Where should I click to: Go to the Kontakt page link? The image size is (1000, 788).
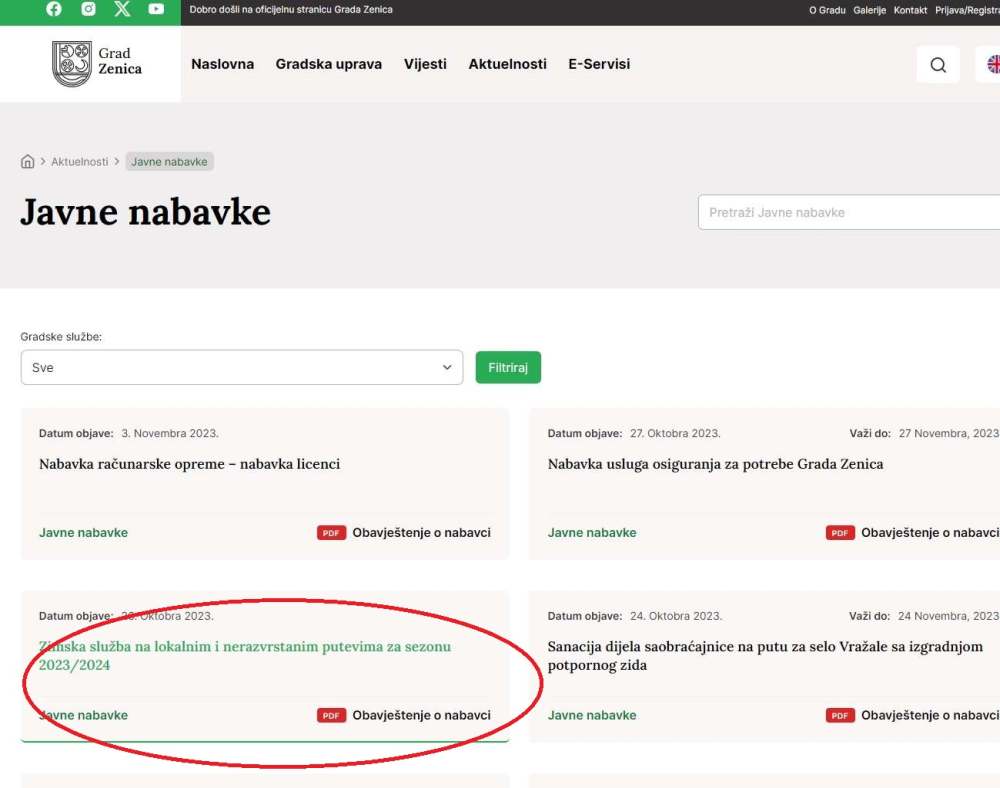click(x=910, y=10)
